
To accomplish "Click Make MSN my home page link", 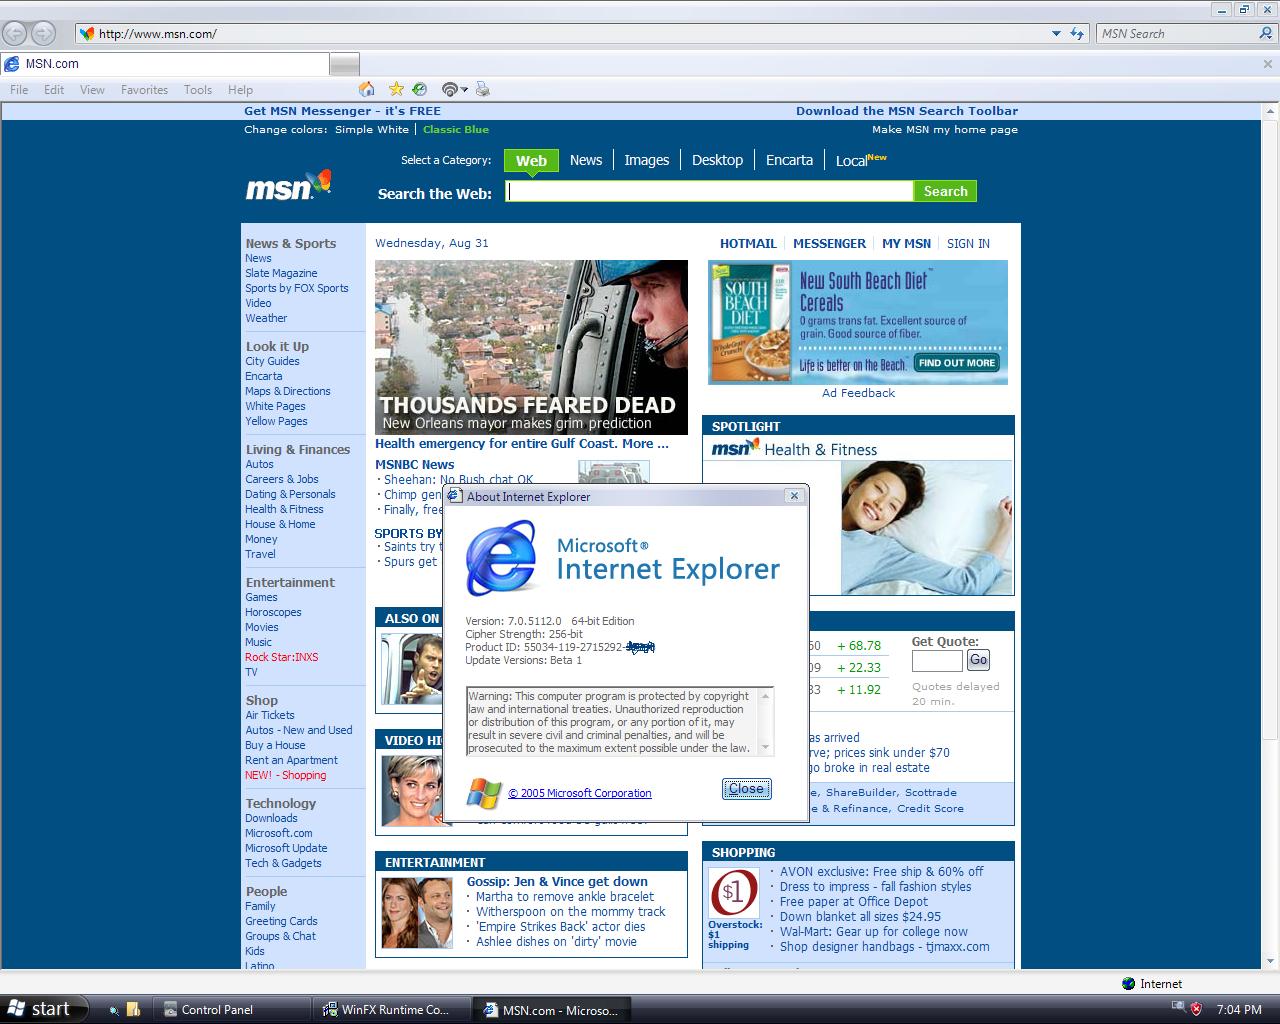I will [x=945, y=130].
